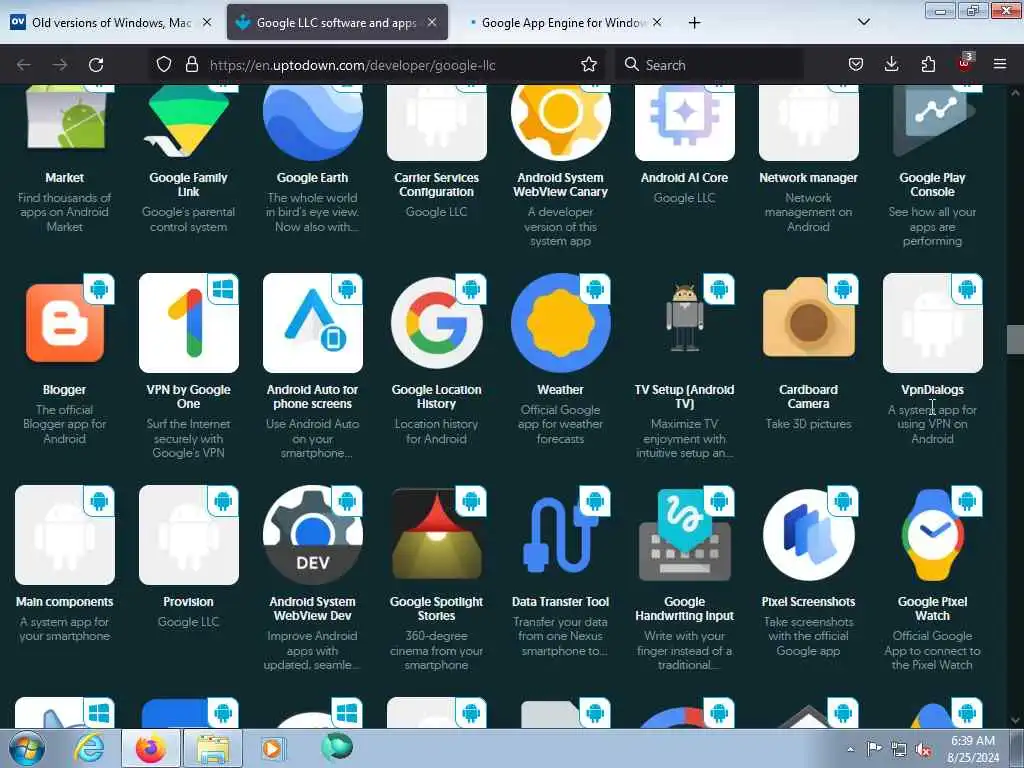Close the Old versions of Windows tab

click(207, 22)
